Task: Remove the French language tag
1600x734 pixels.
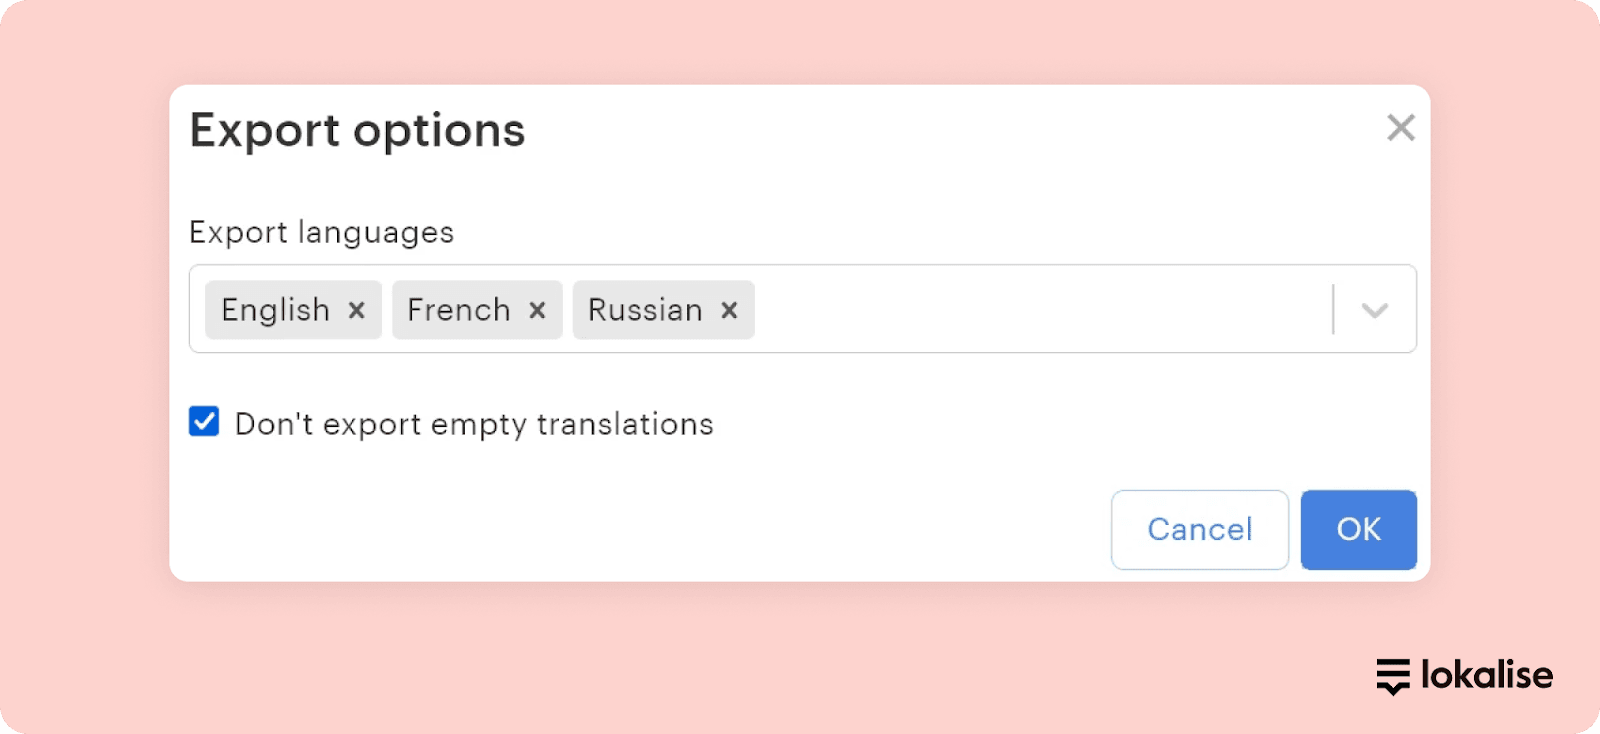Action: [537, 310]
